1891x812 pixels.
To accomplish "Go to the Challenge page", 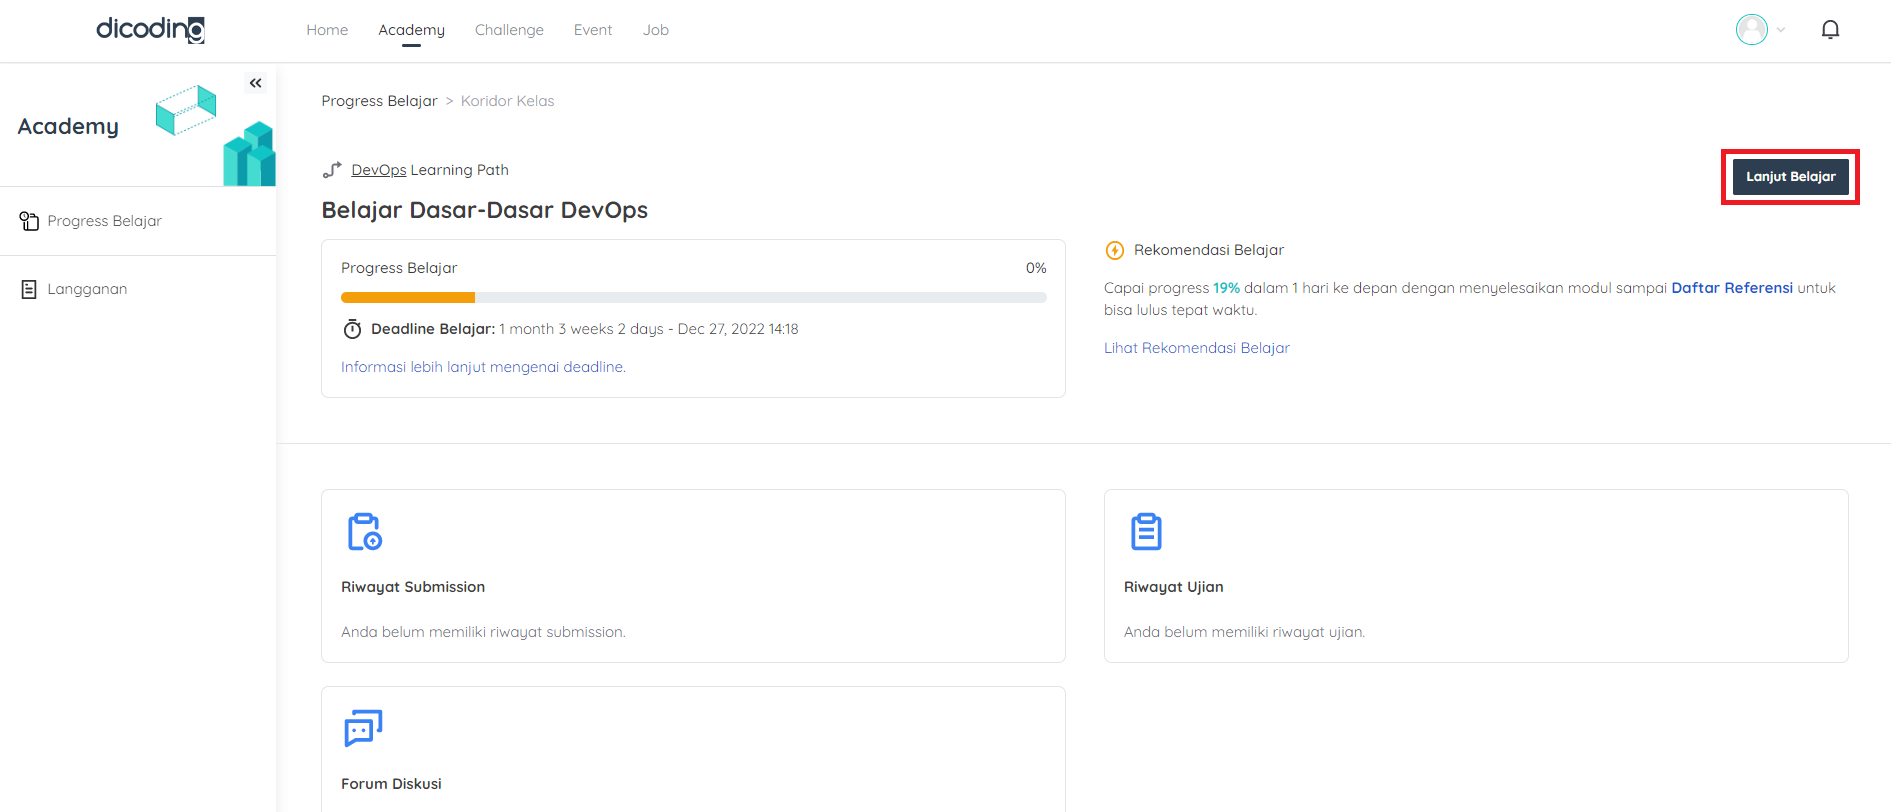I will 509,30.
